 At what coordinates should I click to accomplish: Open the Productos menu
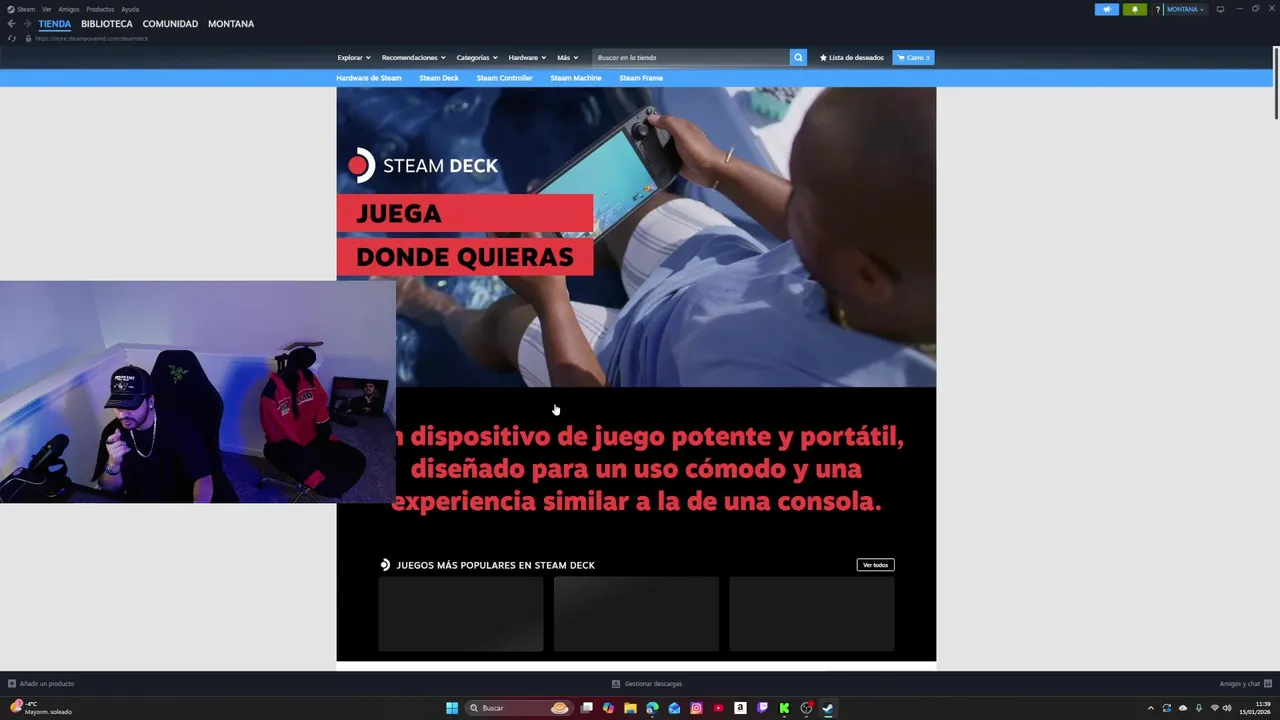click(x=100, y=9)
